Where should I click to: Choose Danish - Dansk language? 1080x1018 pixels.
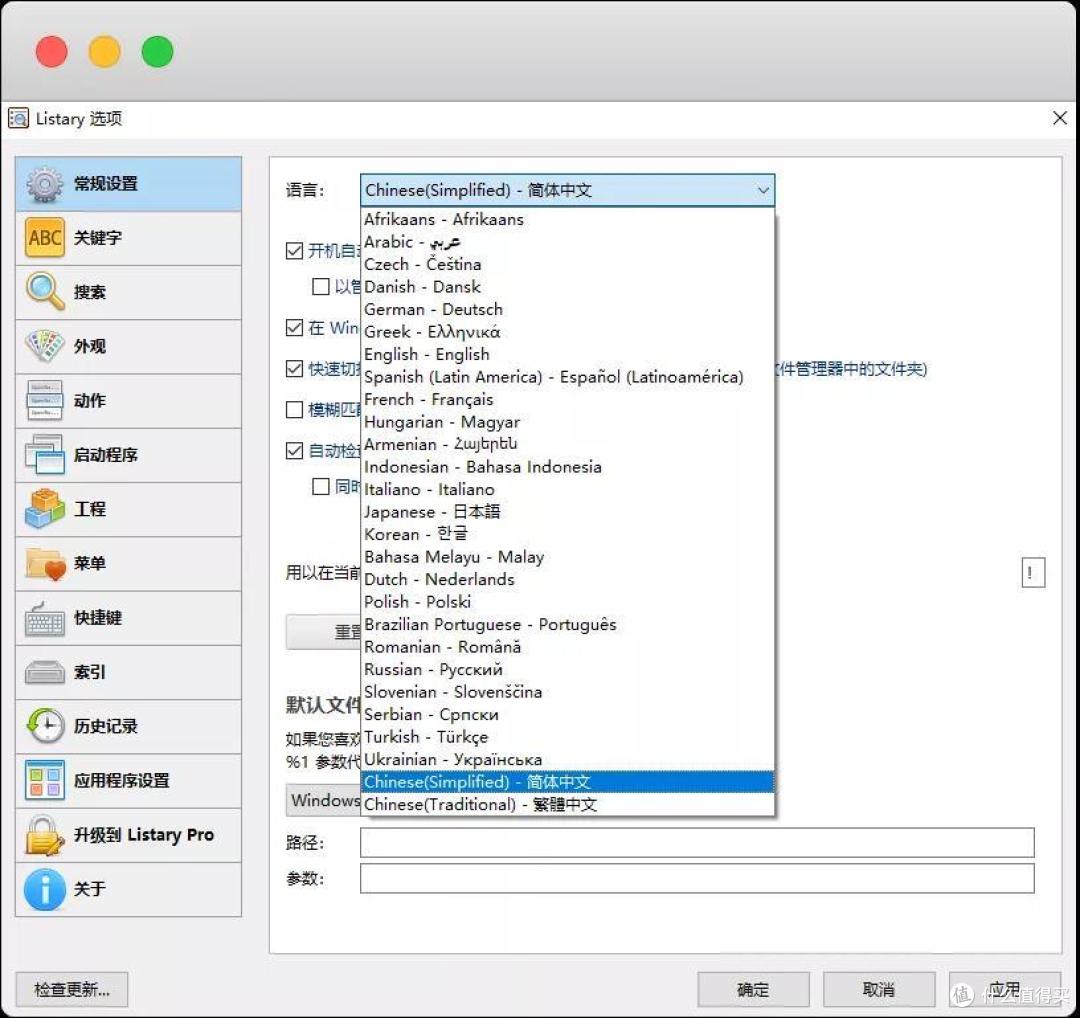click(568, 287)
